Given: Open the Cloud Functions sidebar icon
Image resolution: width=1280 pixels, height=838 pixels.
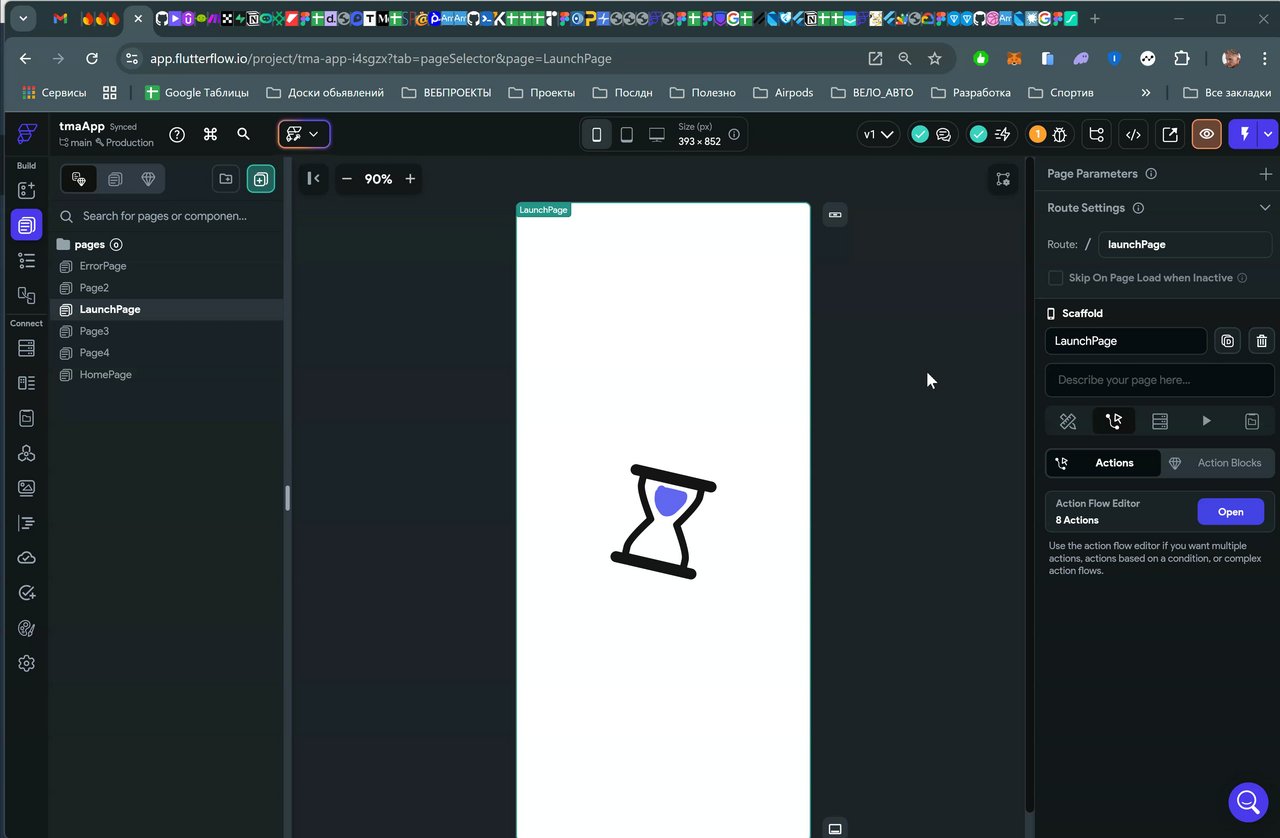Looking at the screenshot, I should (27, 558).
